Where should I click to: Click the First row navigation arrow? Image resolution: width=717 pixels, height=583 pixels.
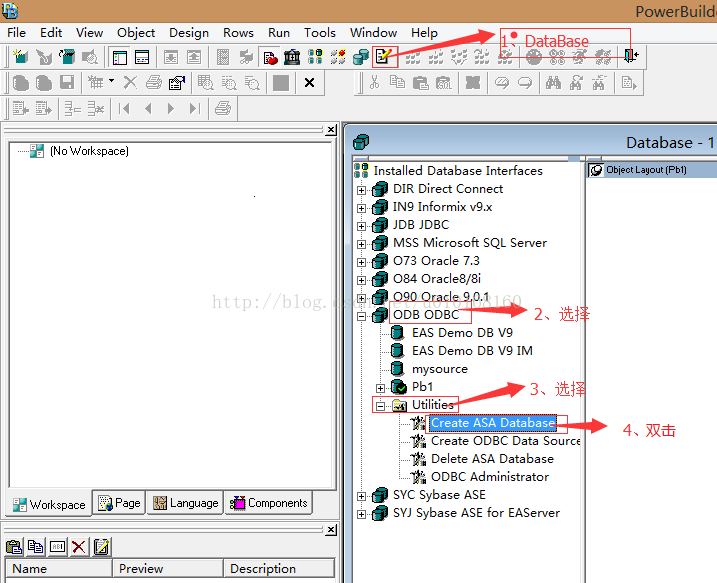coord(124,109)
